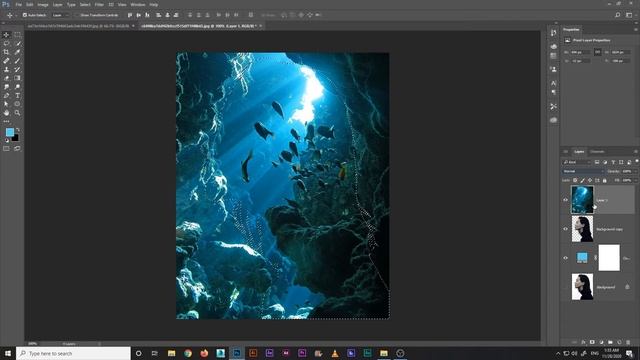The image size is (640, 360).
Task: Reset default foreground and background colors
Action: coord(7,140)
